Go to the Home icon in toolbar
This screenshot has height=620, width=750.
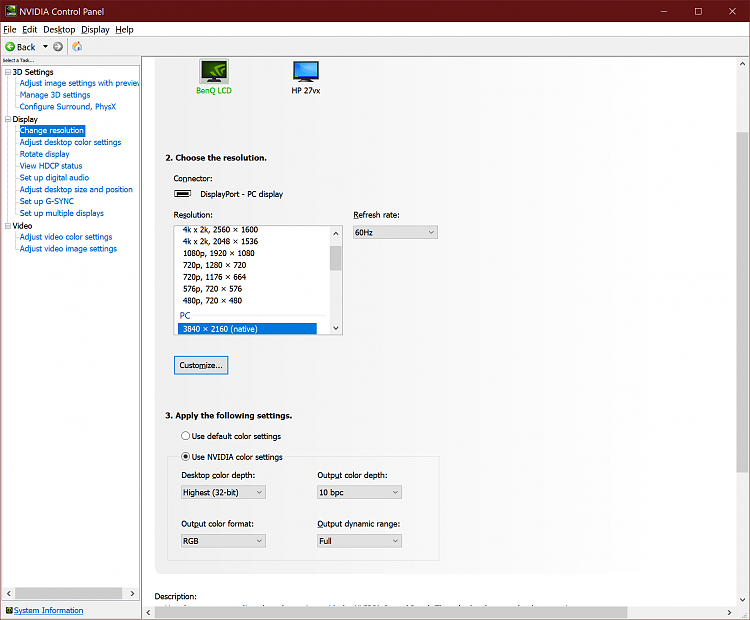tap(77, 46)
